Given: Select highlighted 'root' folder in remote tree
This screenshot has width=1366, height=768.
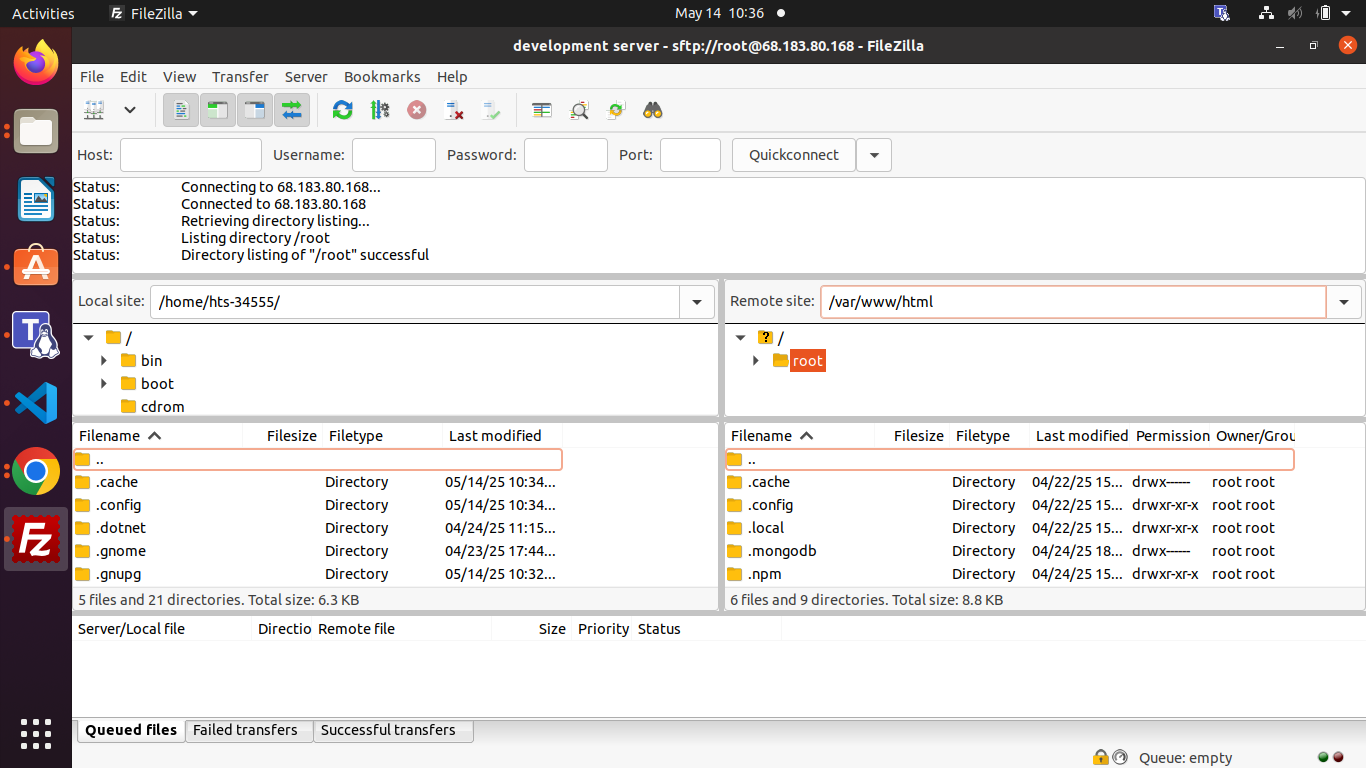Looking at the screenshot, I should (x=807, y=361).
